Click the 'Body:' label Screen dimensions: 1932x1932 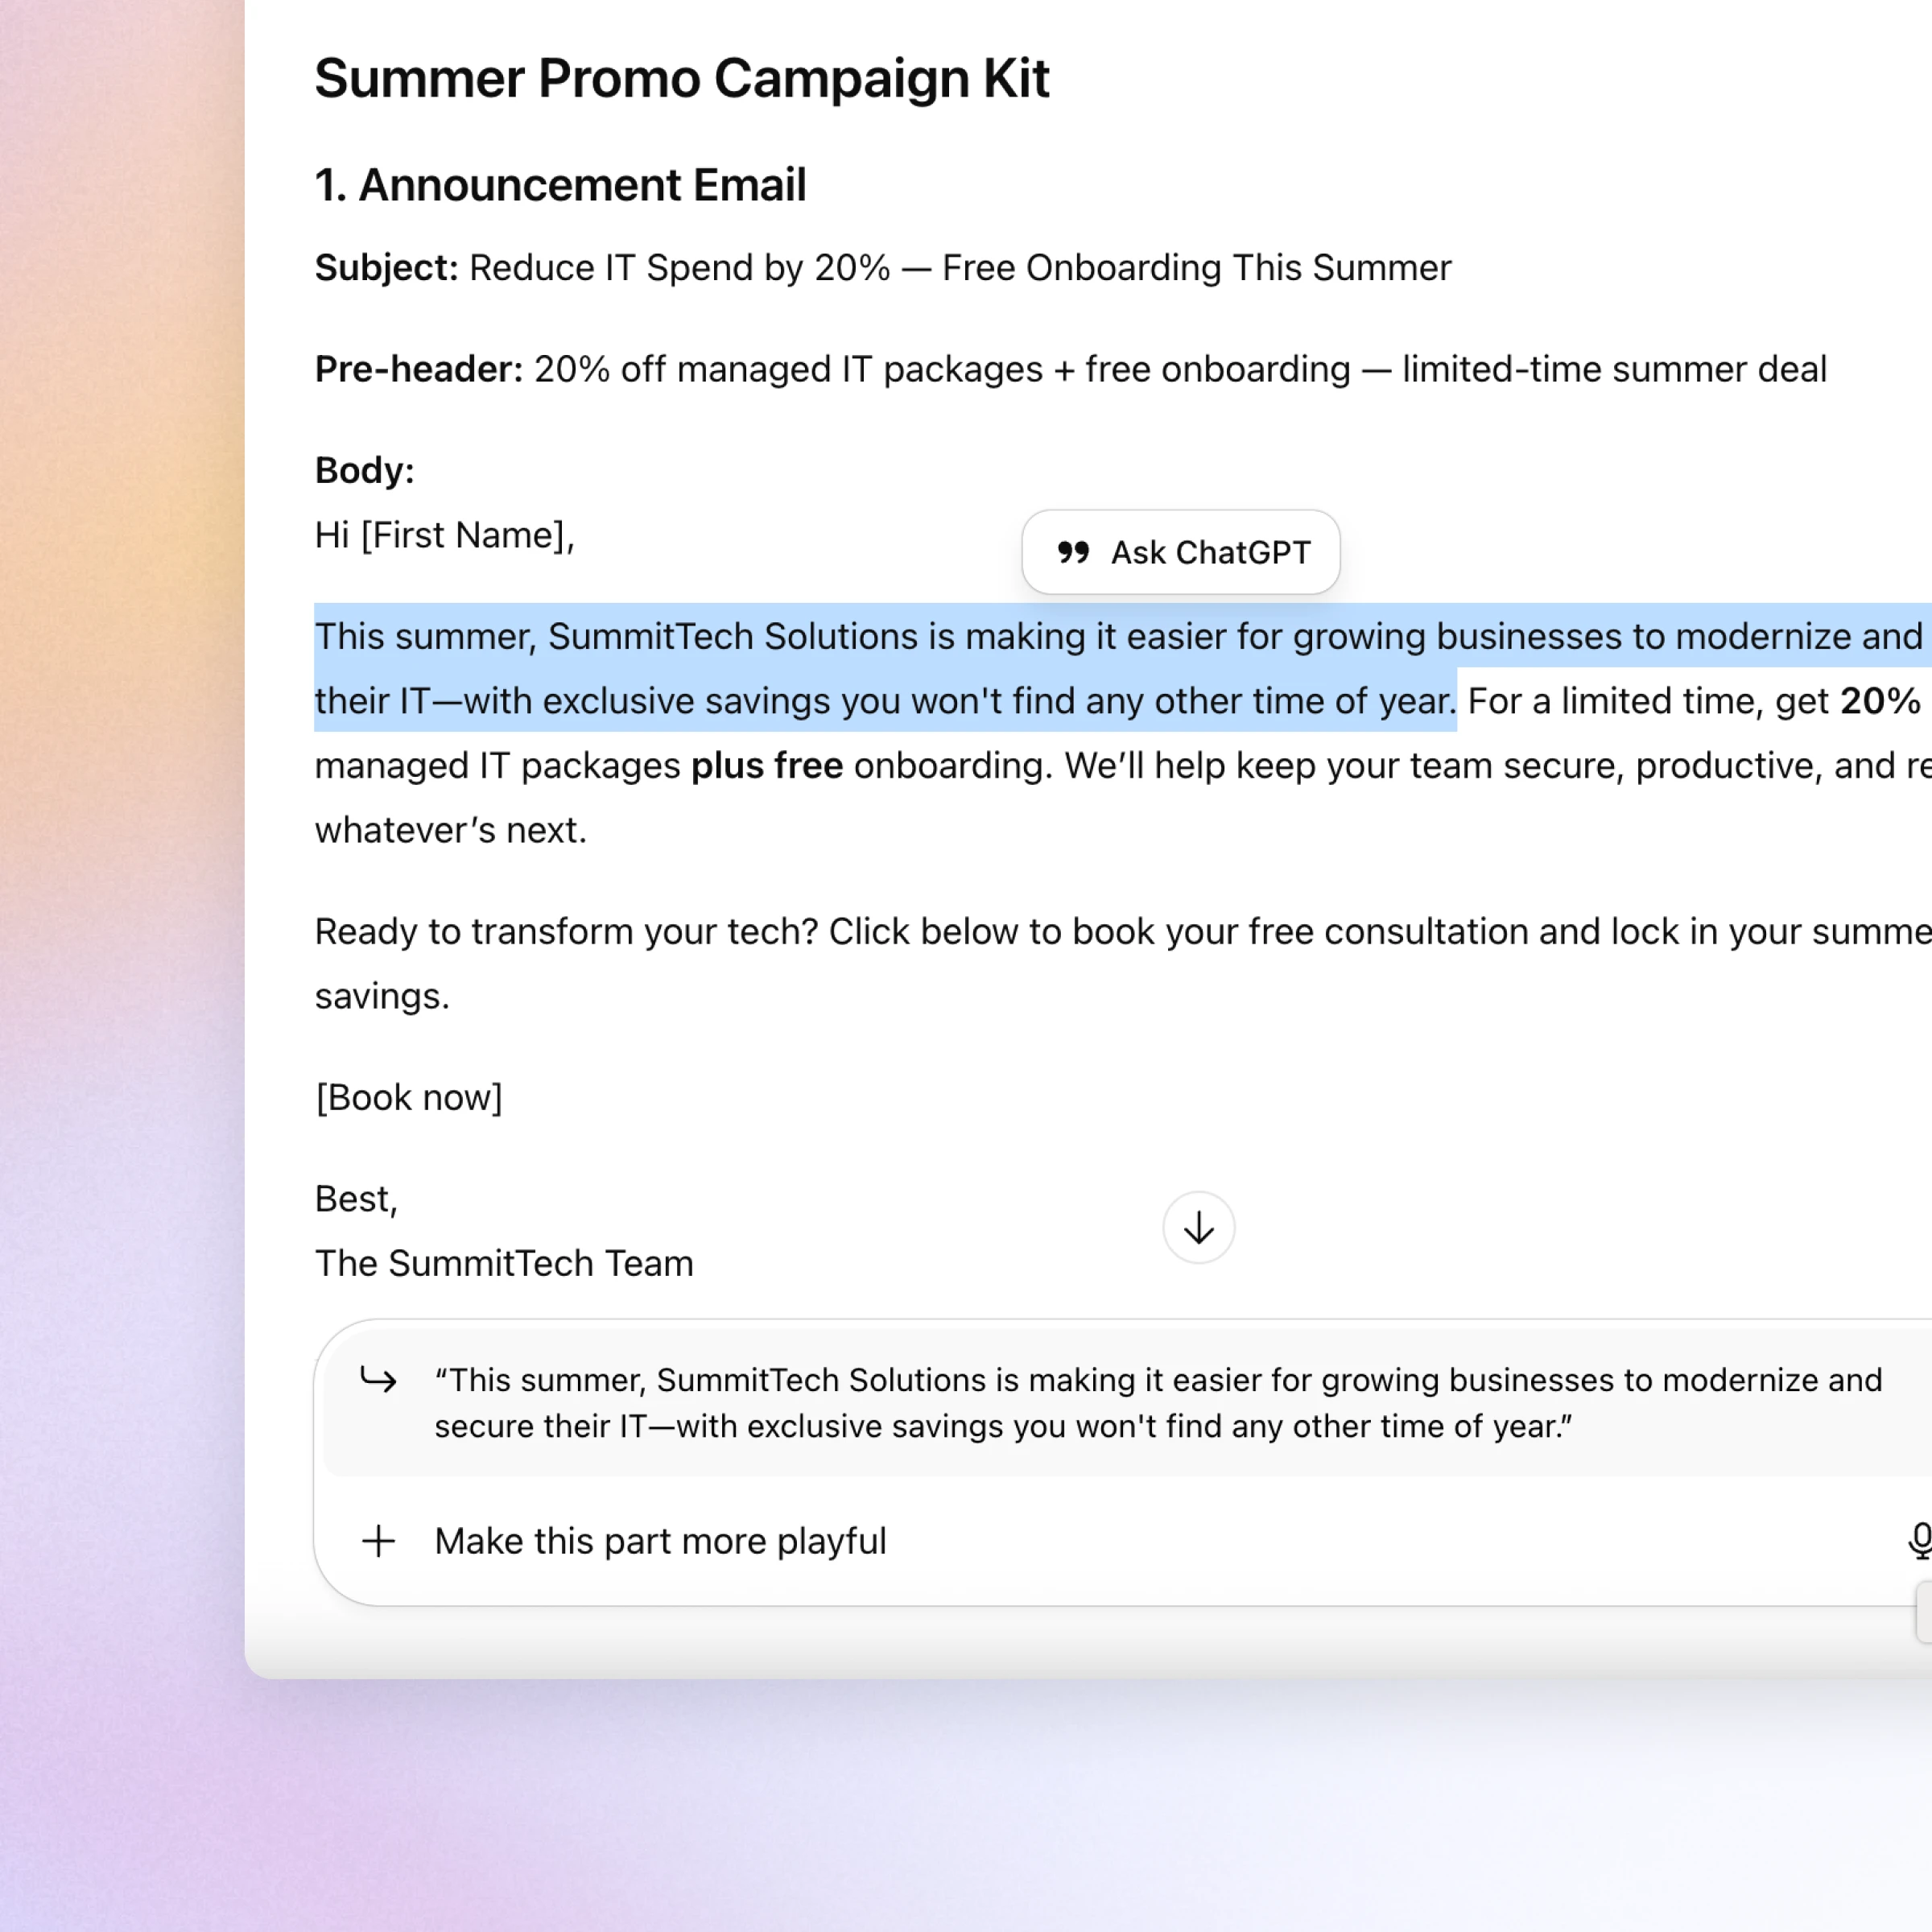click(x=364, y=470)
